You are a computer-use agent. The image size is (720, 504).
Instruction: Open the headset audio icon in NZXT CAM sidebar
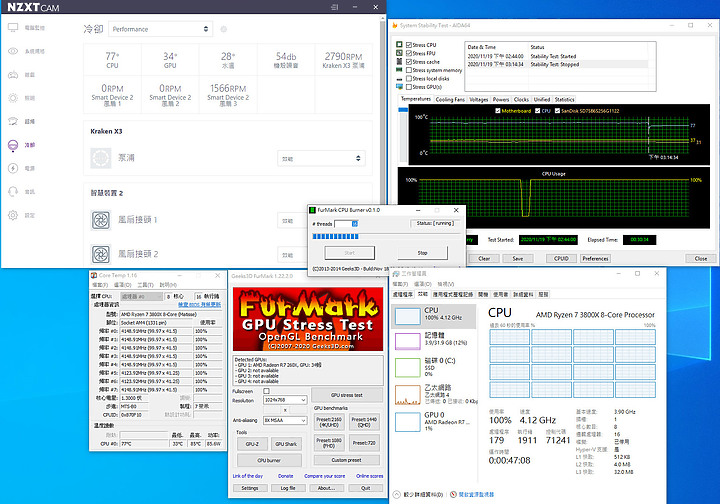coord(13,191)
